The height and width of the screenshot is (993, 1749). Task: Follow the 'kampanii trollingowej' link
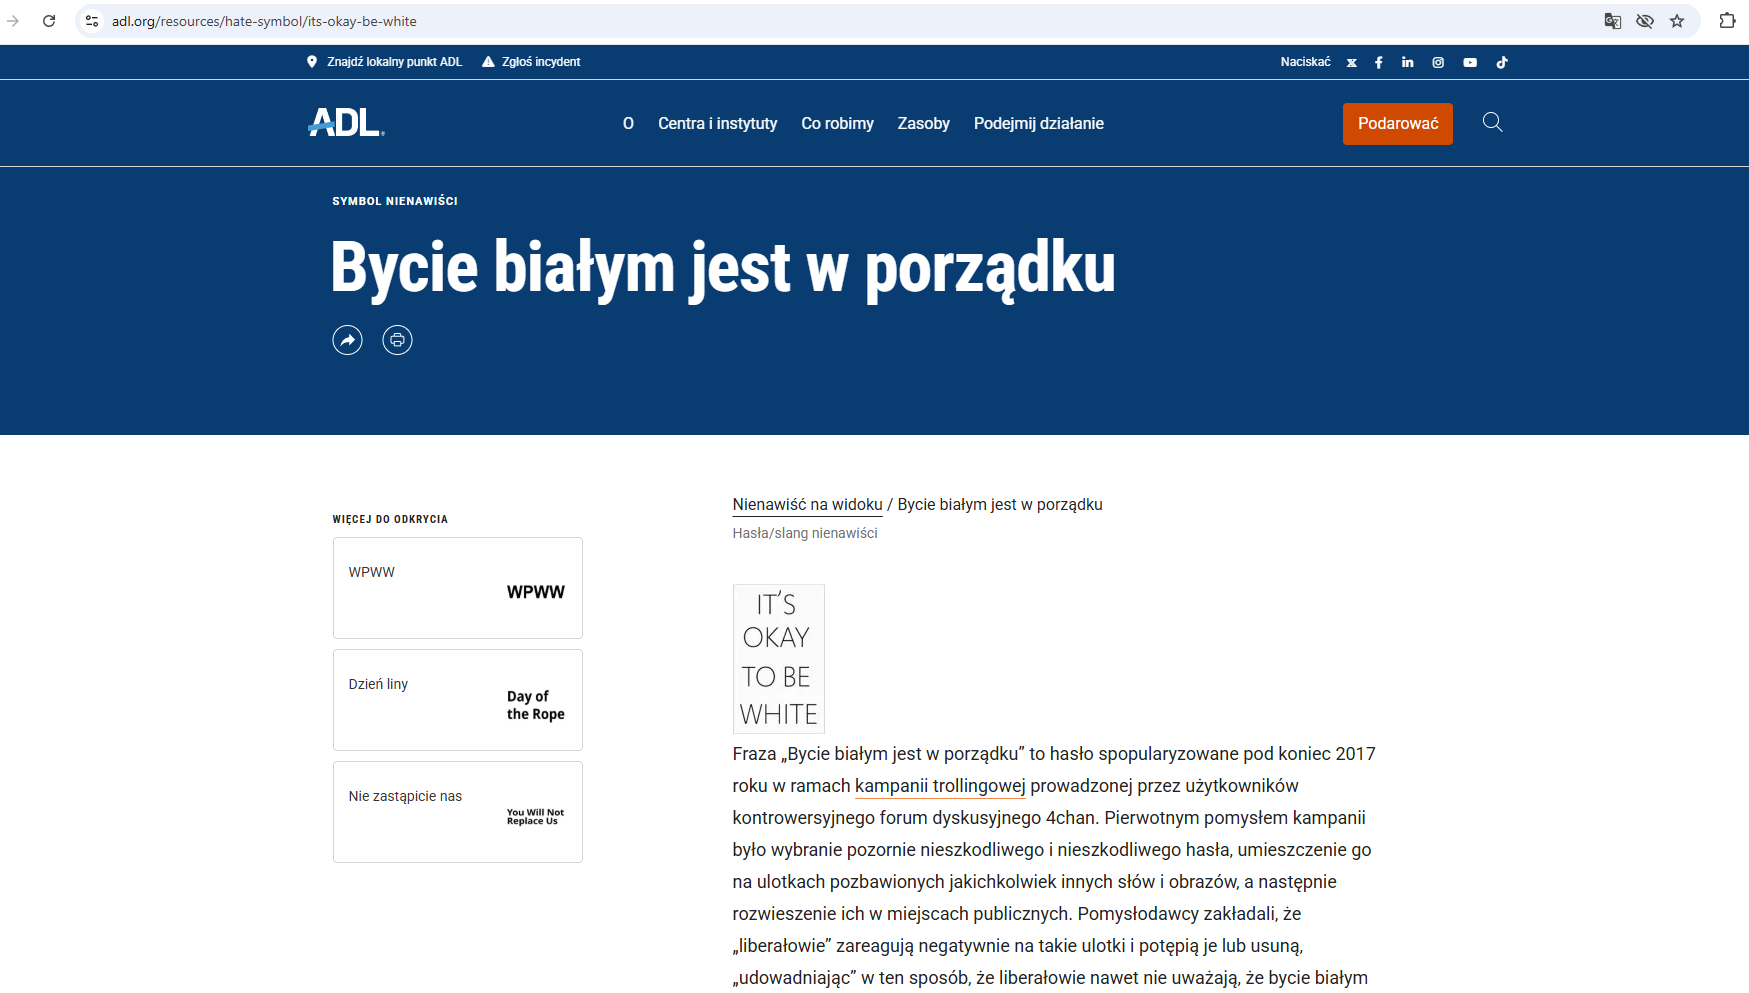pos(939,786)
